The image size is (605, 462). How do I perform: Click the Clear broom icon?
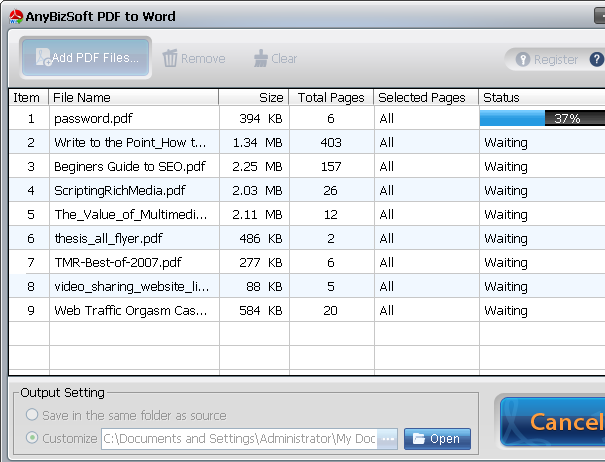[x=261, y=58]
